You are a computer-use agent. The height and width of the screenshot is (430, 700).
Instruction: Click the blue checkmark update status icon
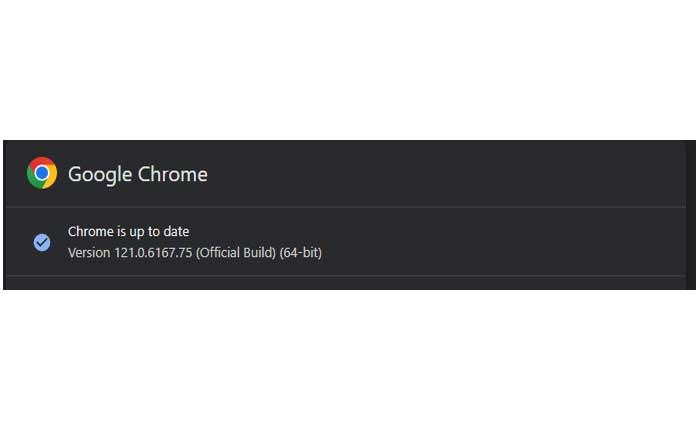click(42, 242)
